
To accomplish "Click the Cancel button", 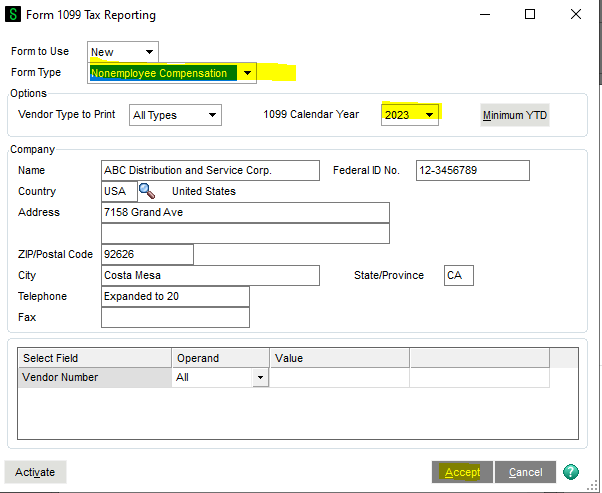I will pos(525,472).
